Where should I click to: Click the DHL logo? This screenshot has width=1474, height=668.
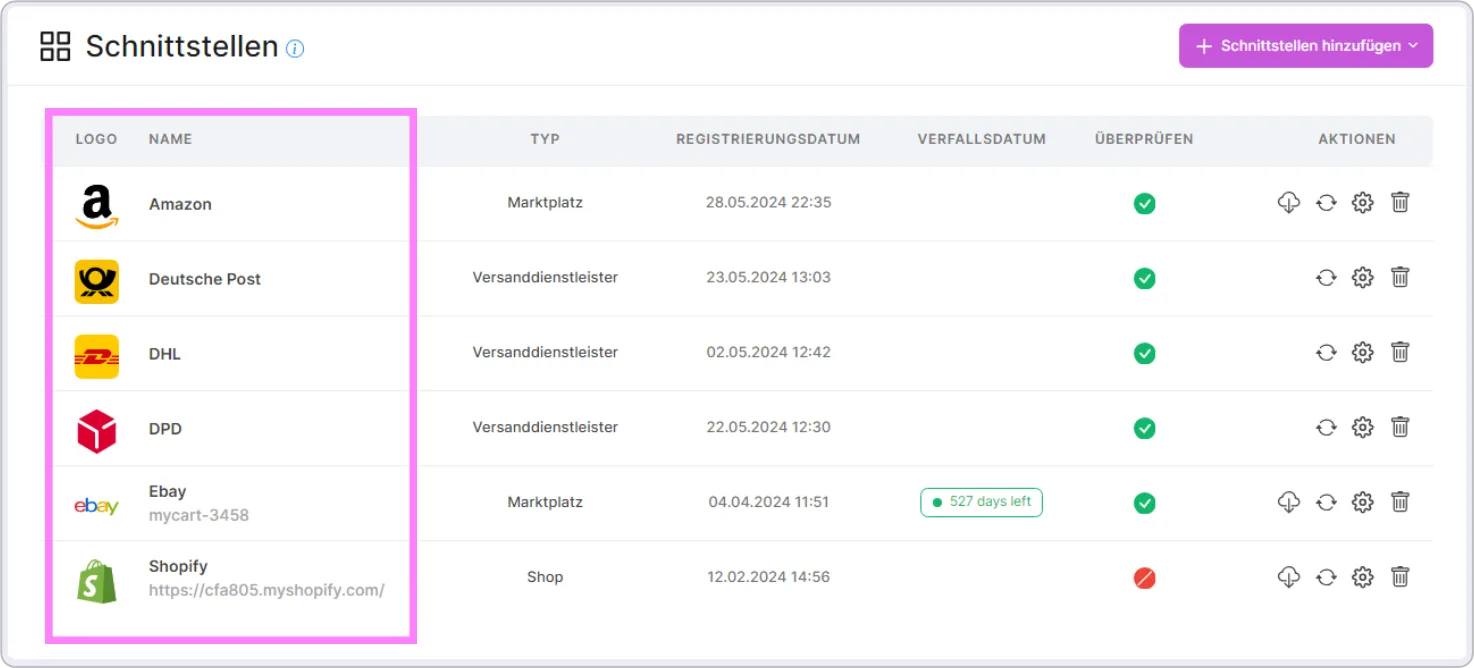click(97, 357)
